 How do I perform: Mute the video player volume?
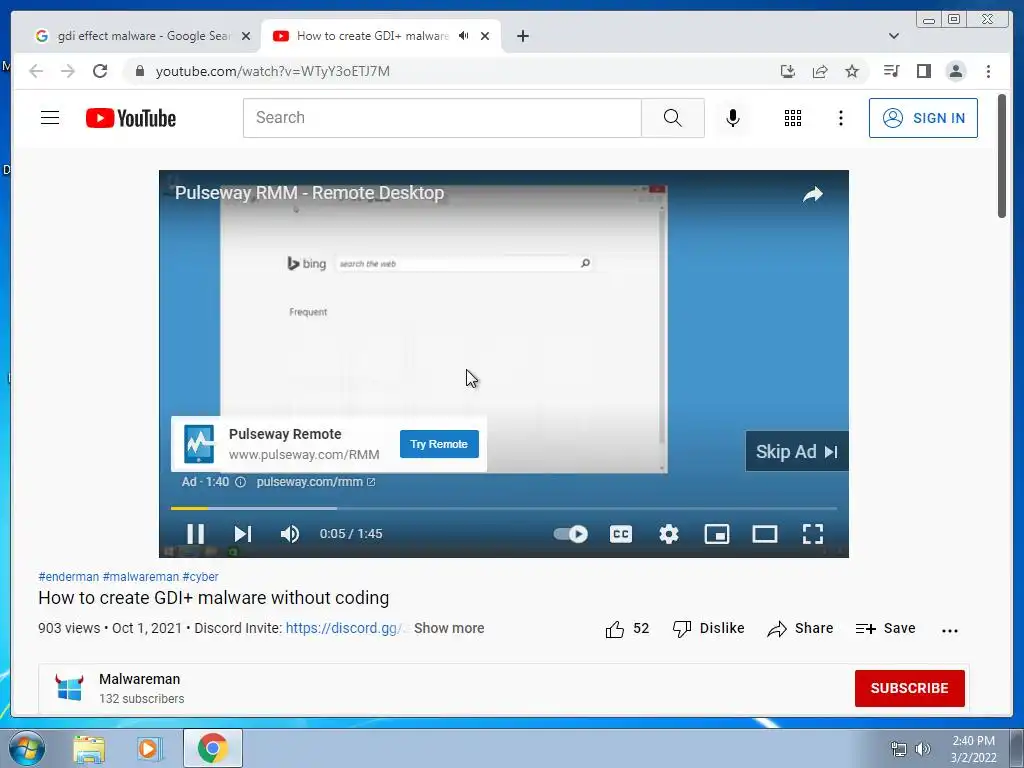[x=290, y=534]
